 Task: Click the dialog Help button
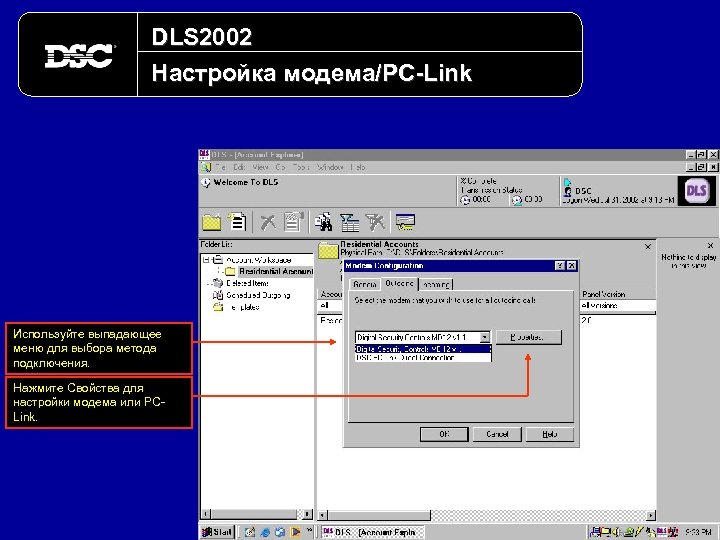coord(550,434)
